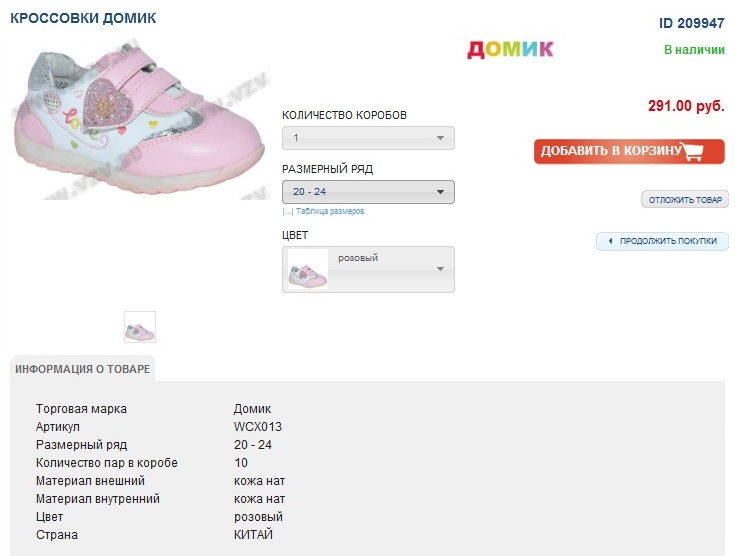
Task: Select the small thumbnail under the main photo
Action: 140,327
